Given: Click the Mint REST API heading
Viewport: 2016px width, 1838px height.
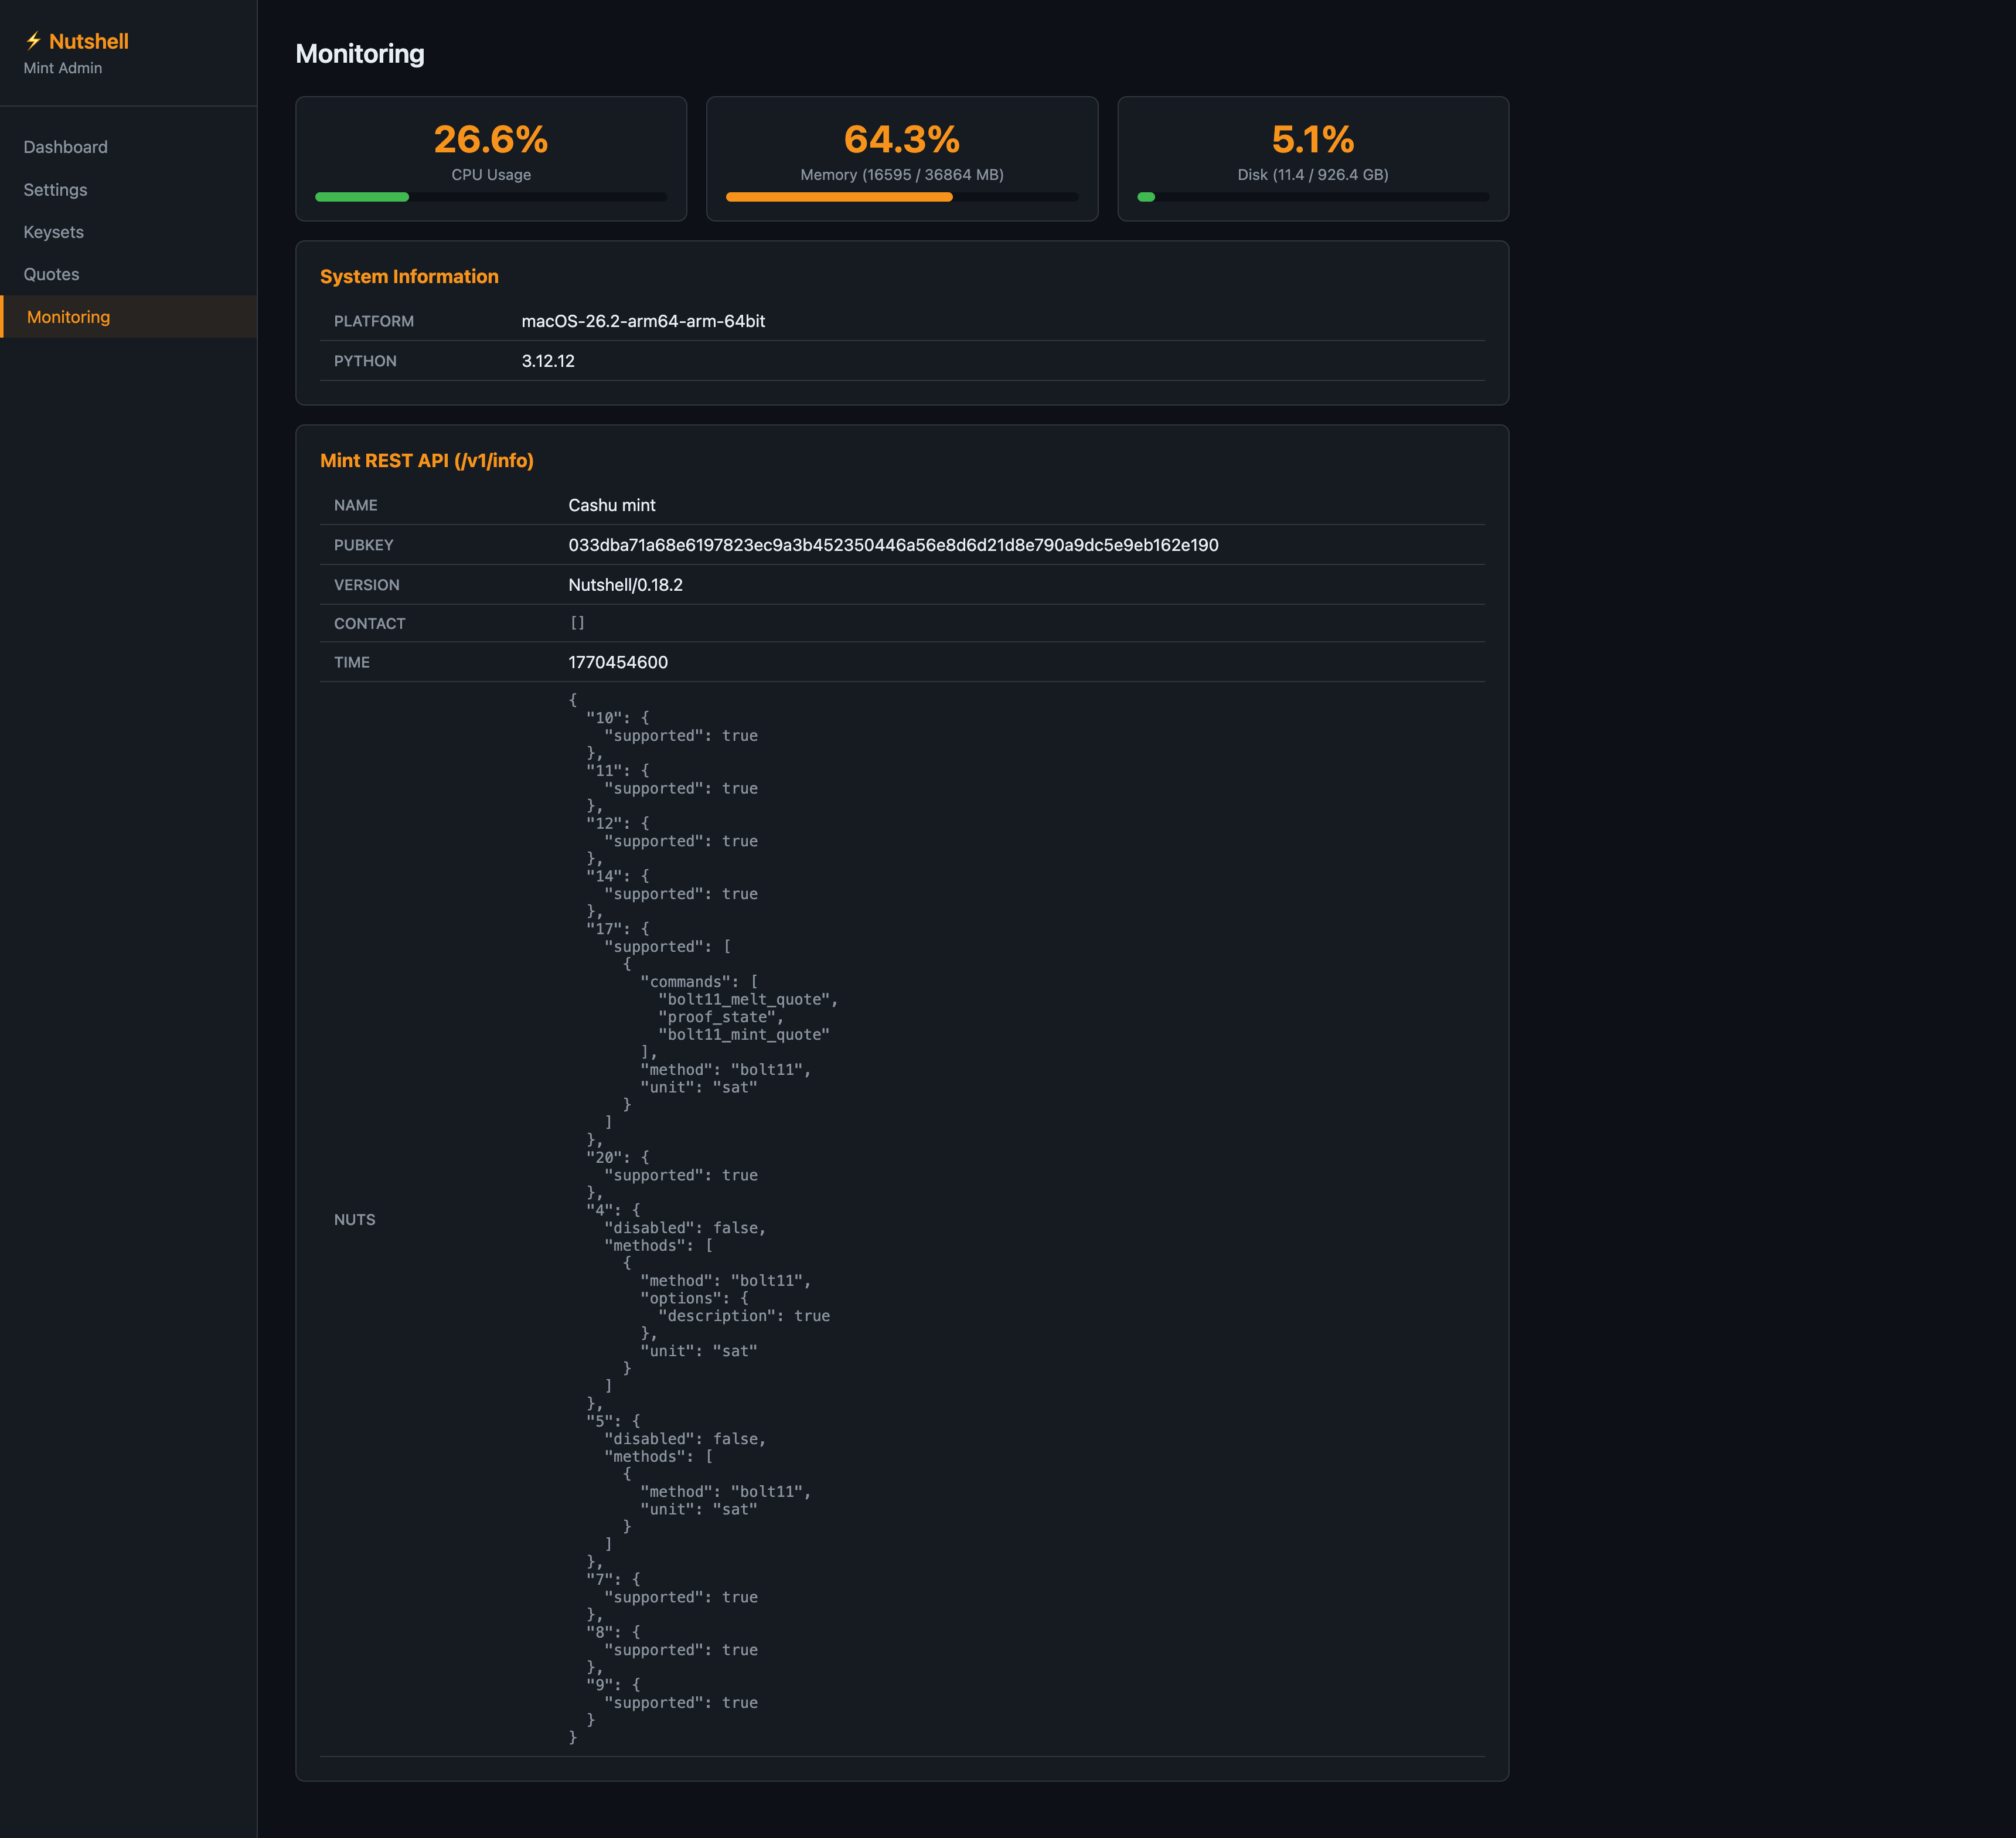Looking at the screenshot, I should [426, 461].
